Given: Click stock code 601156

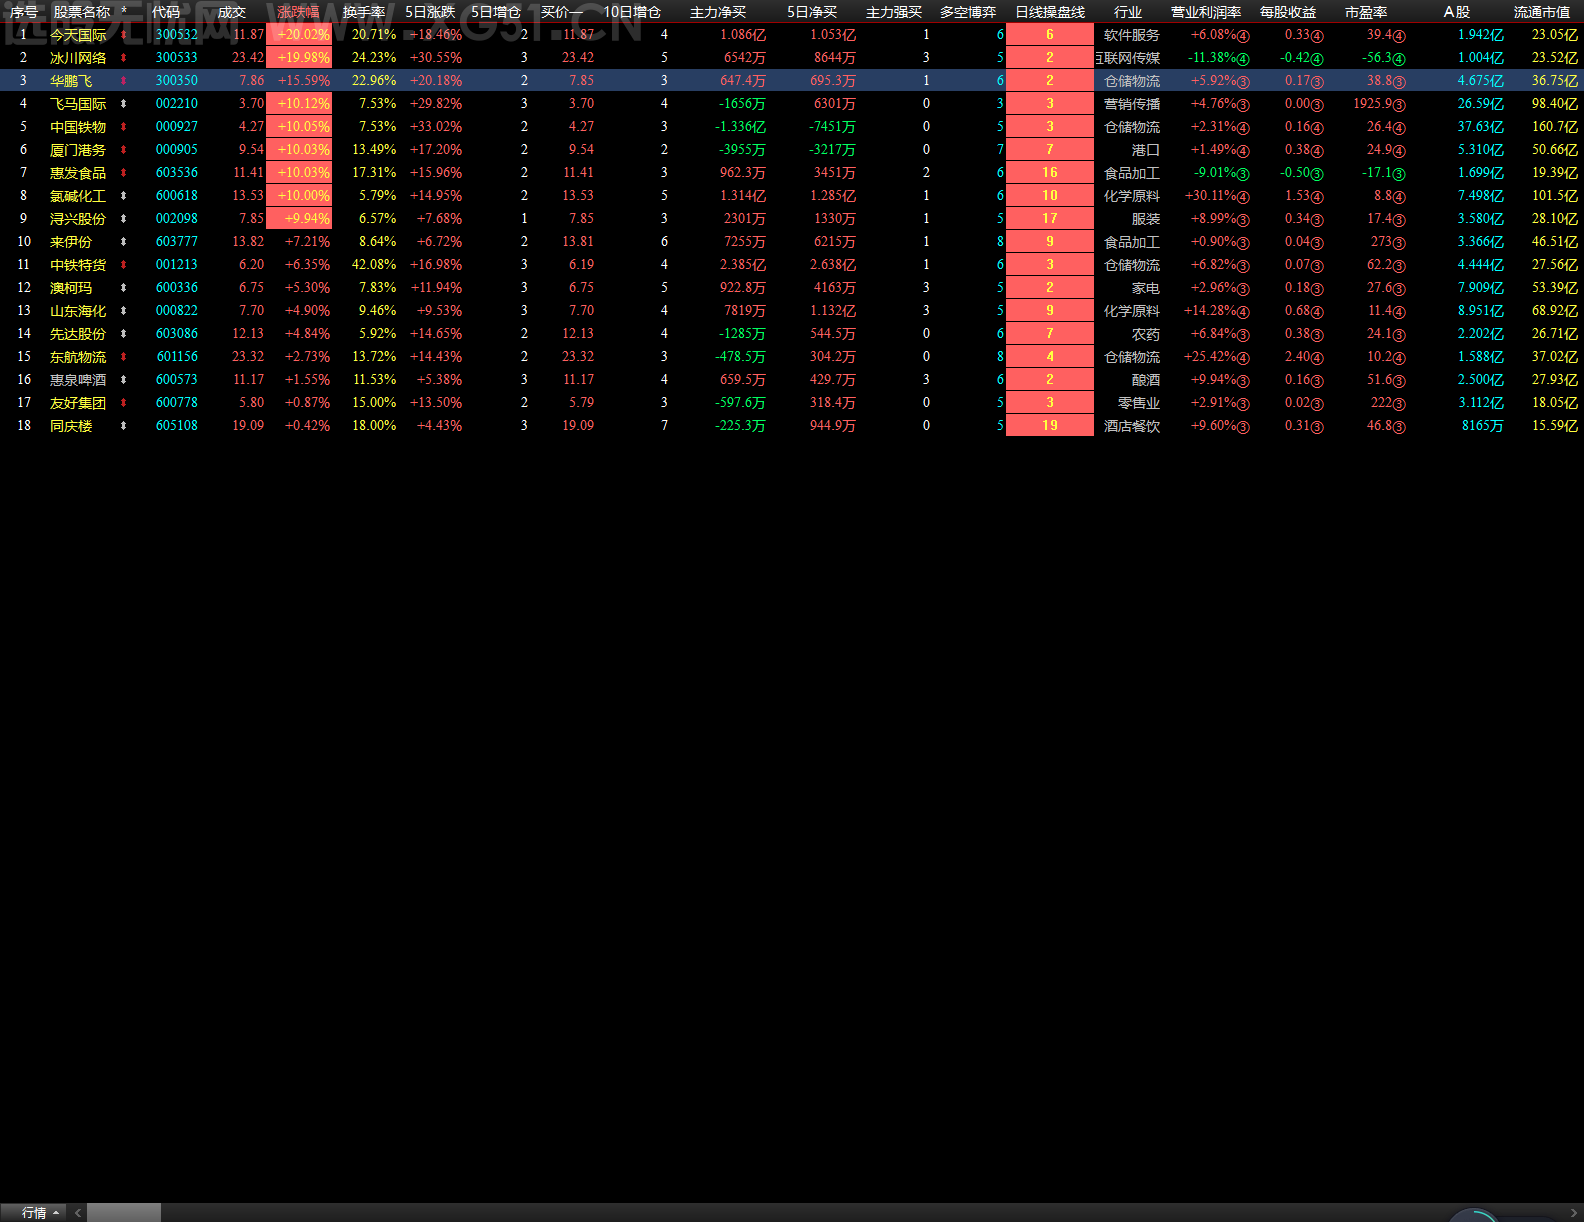Looking at the screenshot, I should pyautogui.click(x=177, y=357).
